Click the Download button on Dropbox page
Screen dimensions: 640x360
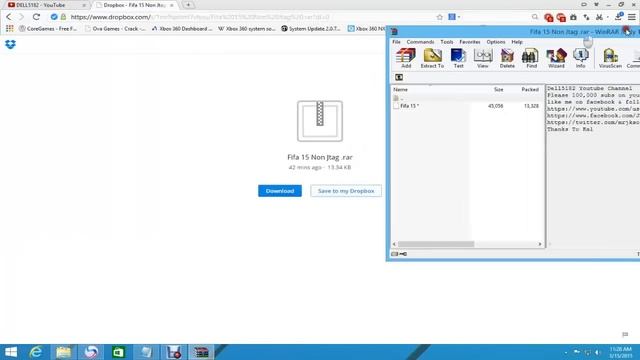tap(280, 191)
